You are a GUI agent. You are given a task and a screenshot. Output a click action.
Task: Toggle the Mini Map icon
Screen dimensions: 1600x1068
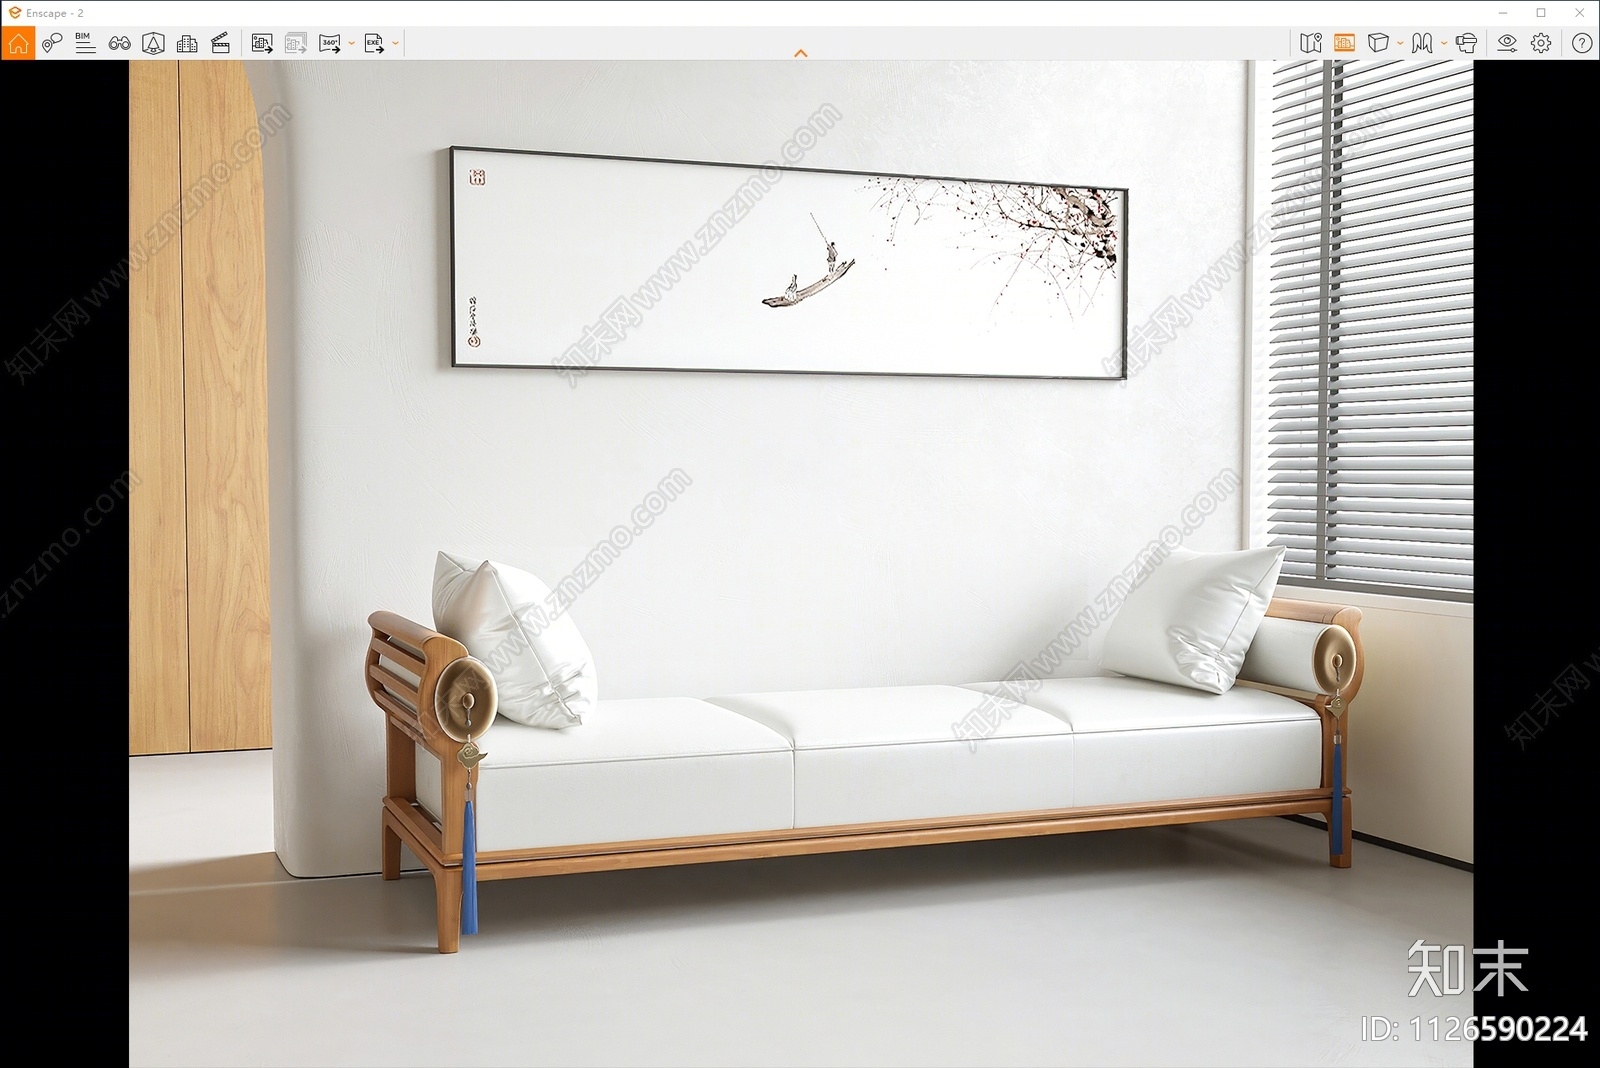pos(1311,43)
